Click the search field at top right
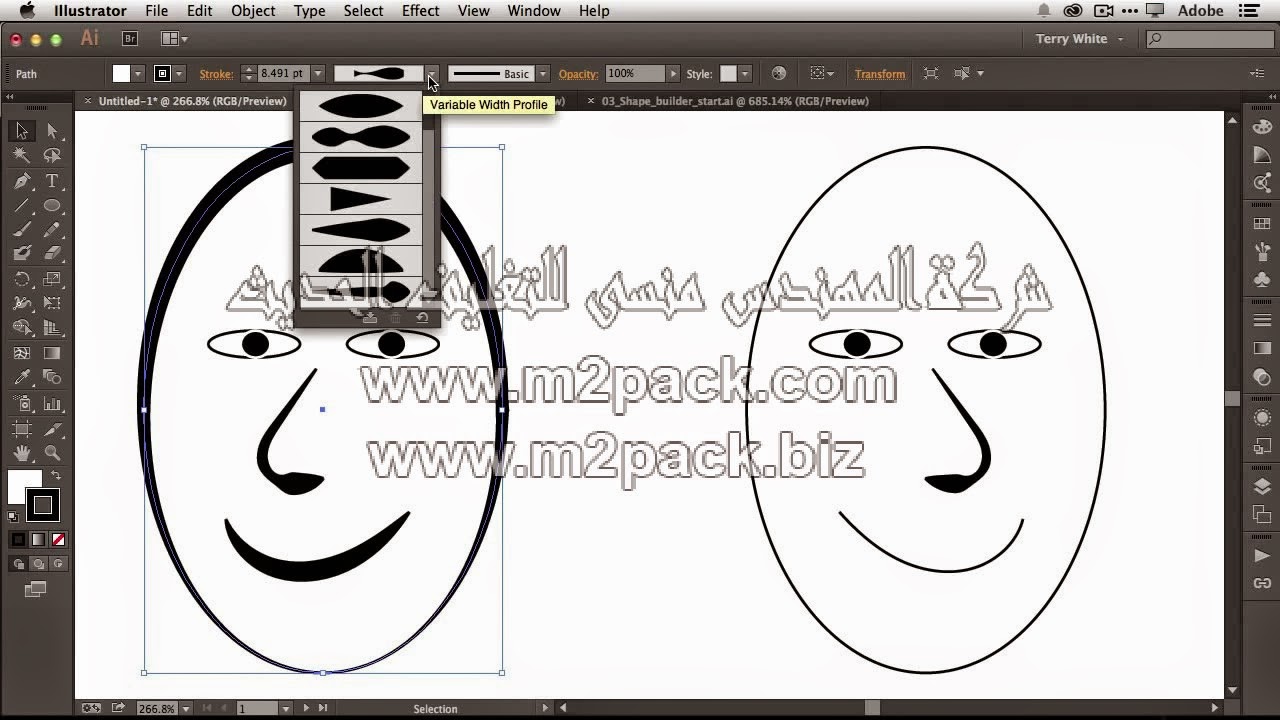 (1208, 39)
